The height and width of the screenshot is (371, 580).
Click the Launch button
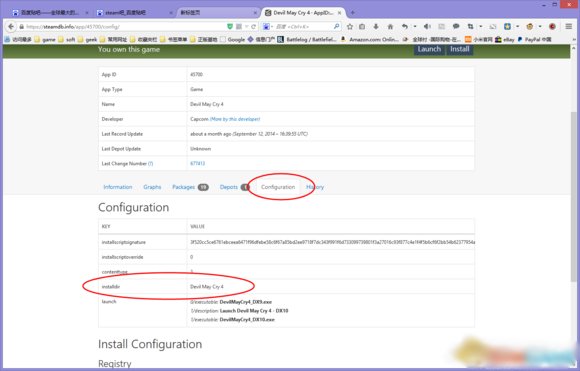click(429, 49)
